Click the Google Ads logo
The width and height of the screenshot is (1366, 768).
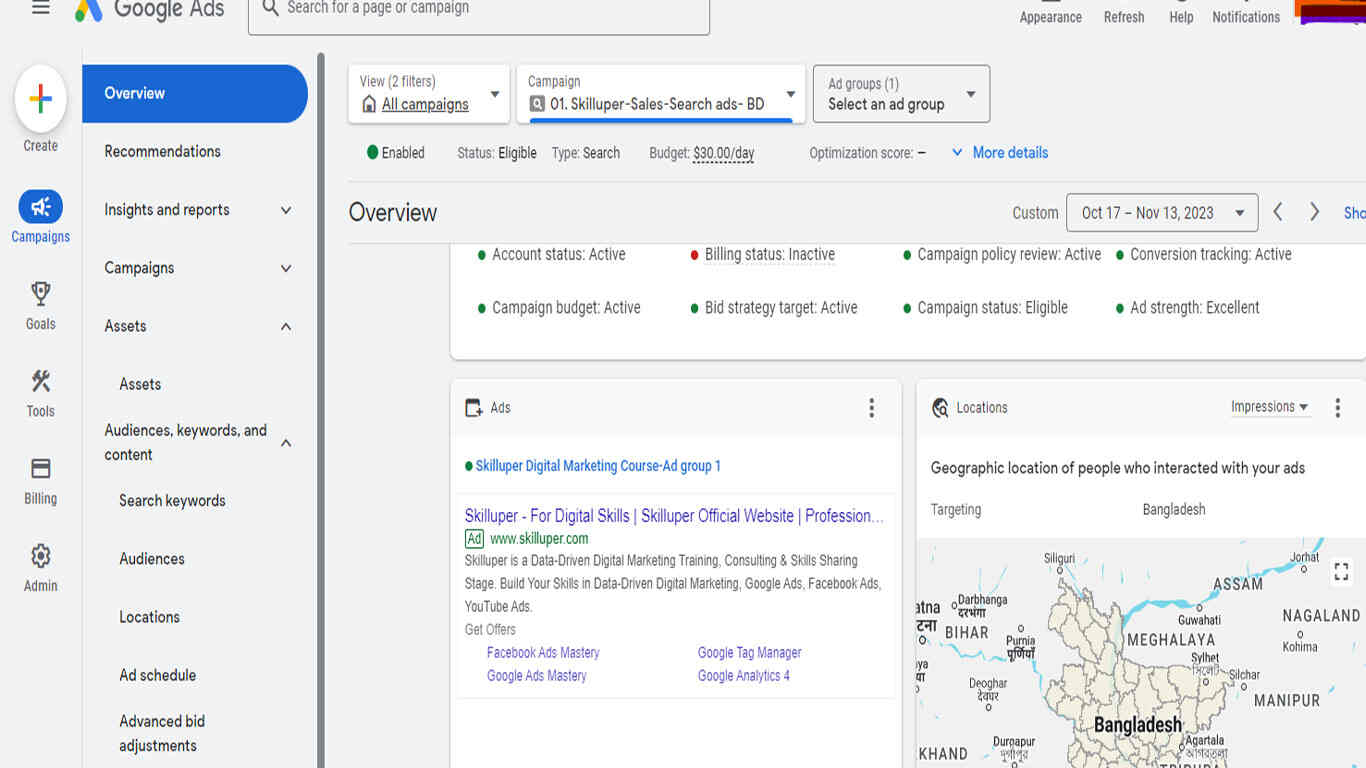(149, 9)
